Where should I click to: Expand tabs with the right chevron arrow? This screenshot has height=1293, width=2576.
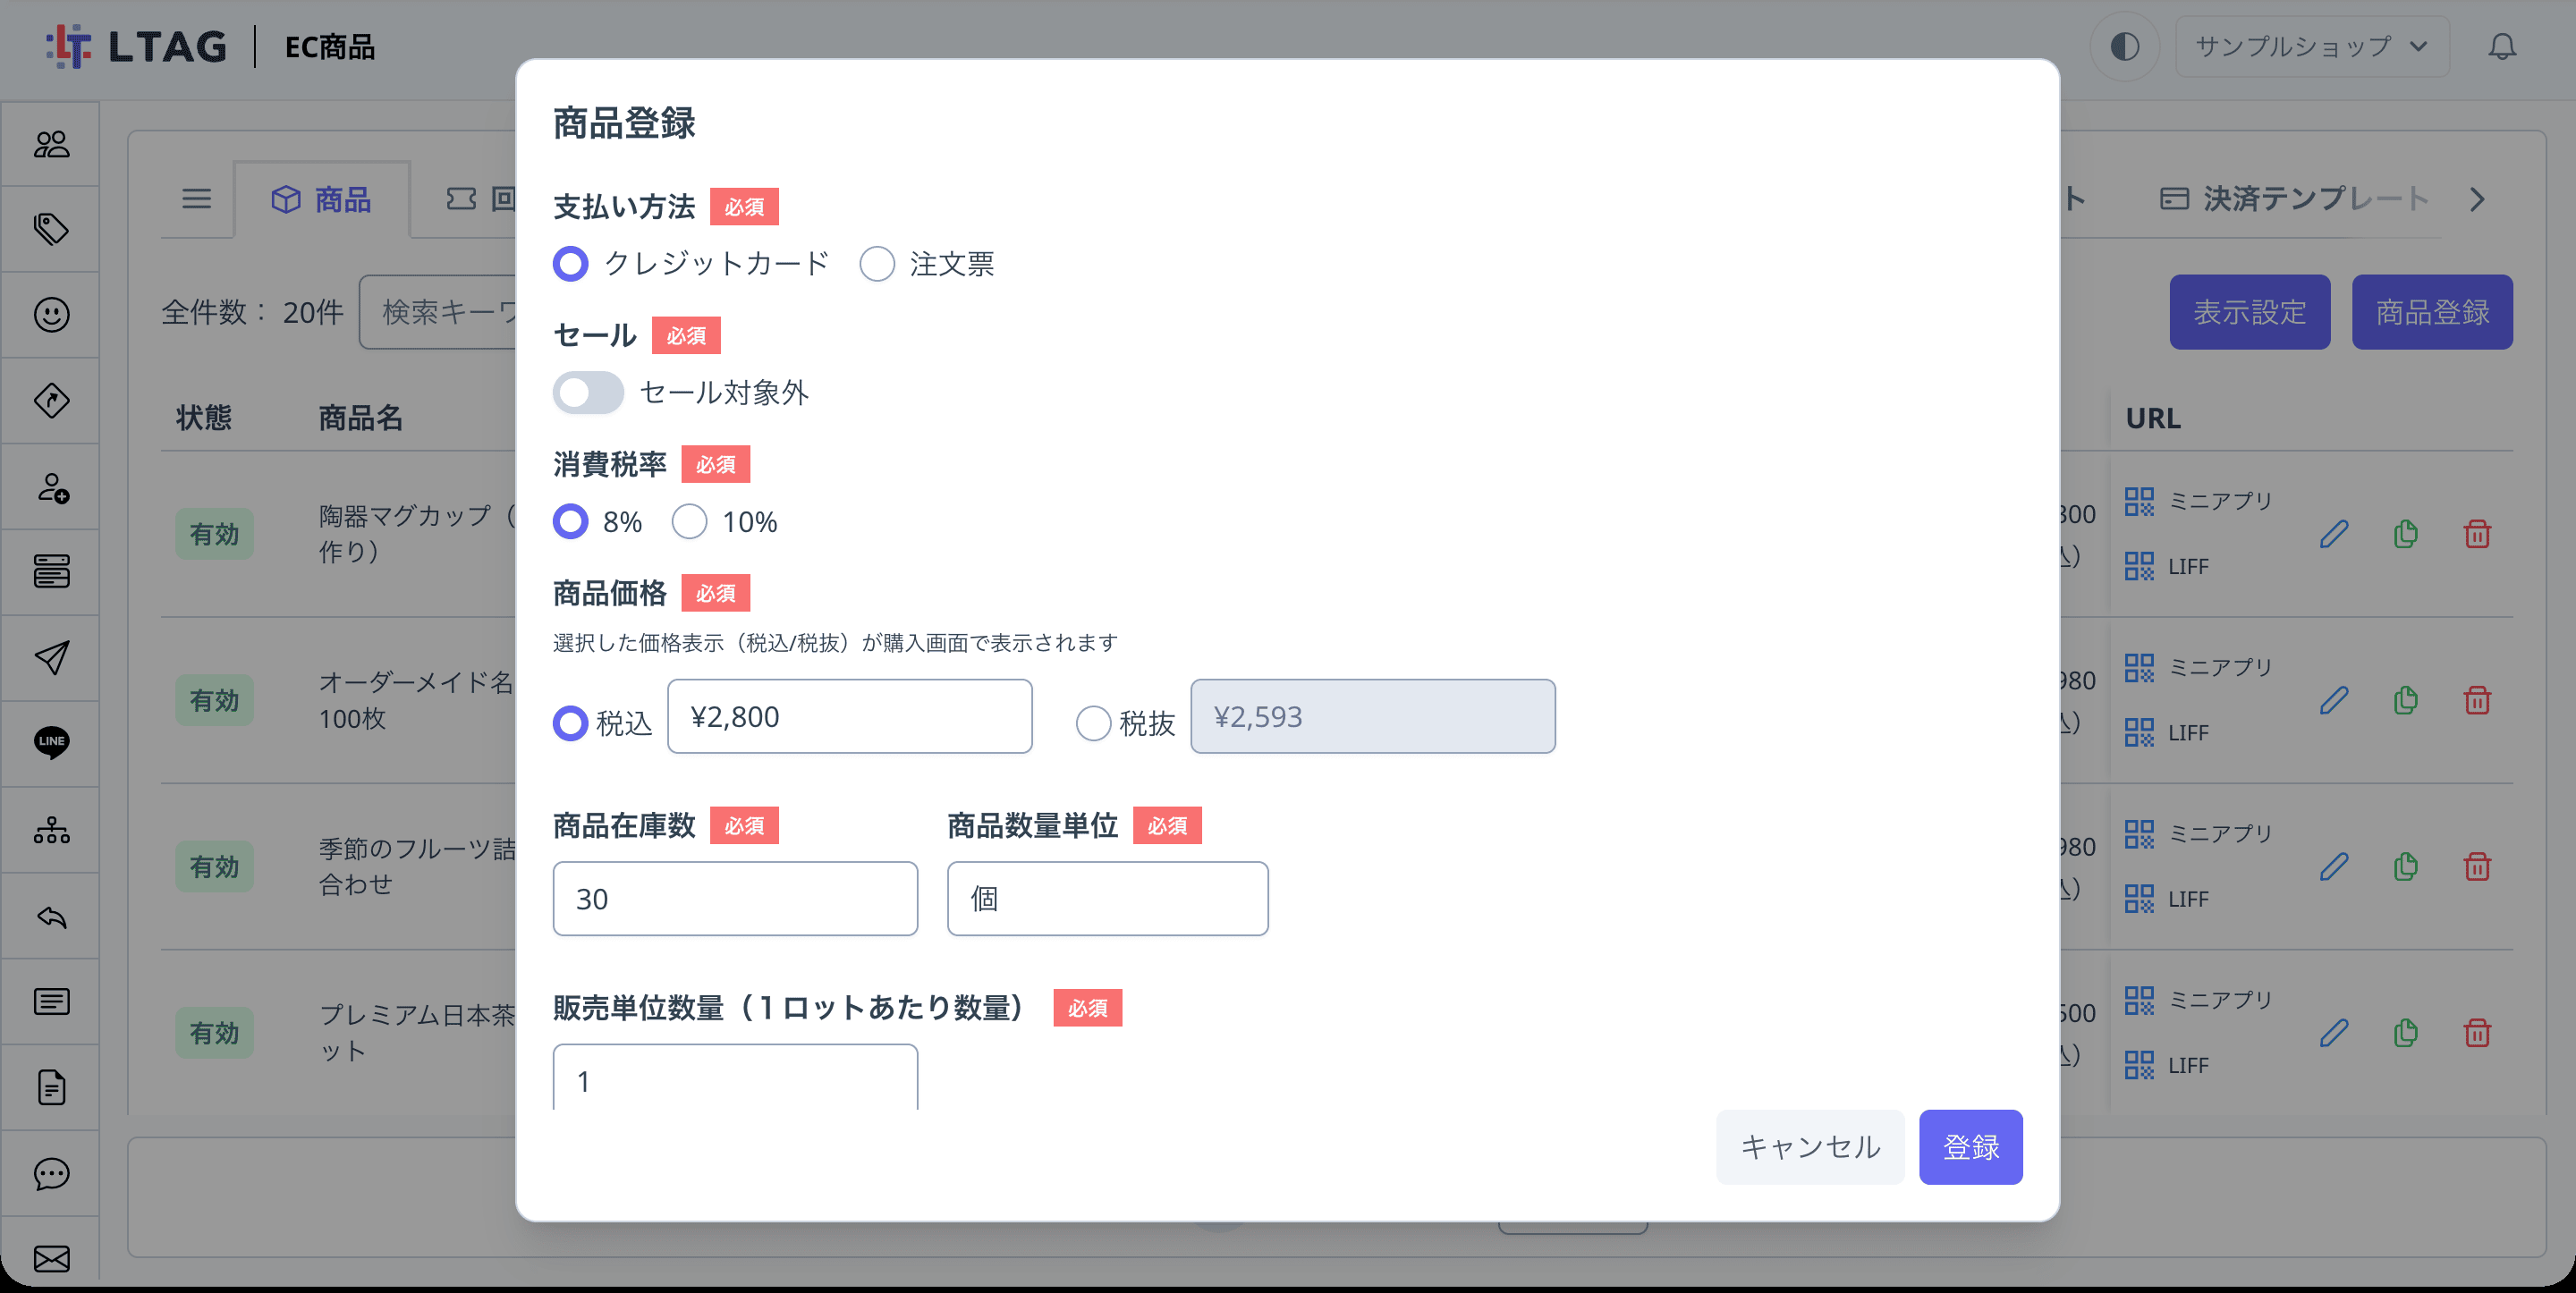coord(2477,199)
